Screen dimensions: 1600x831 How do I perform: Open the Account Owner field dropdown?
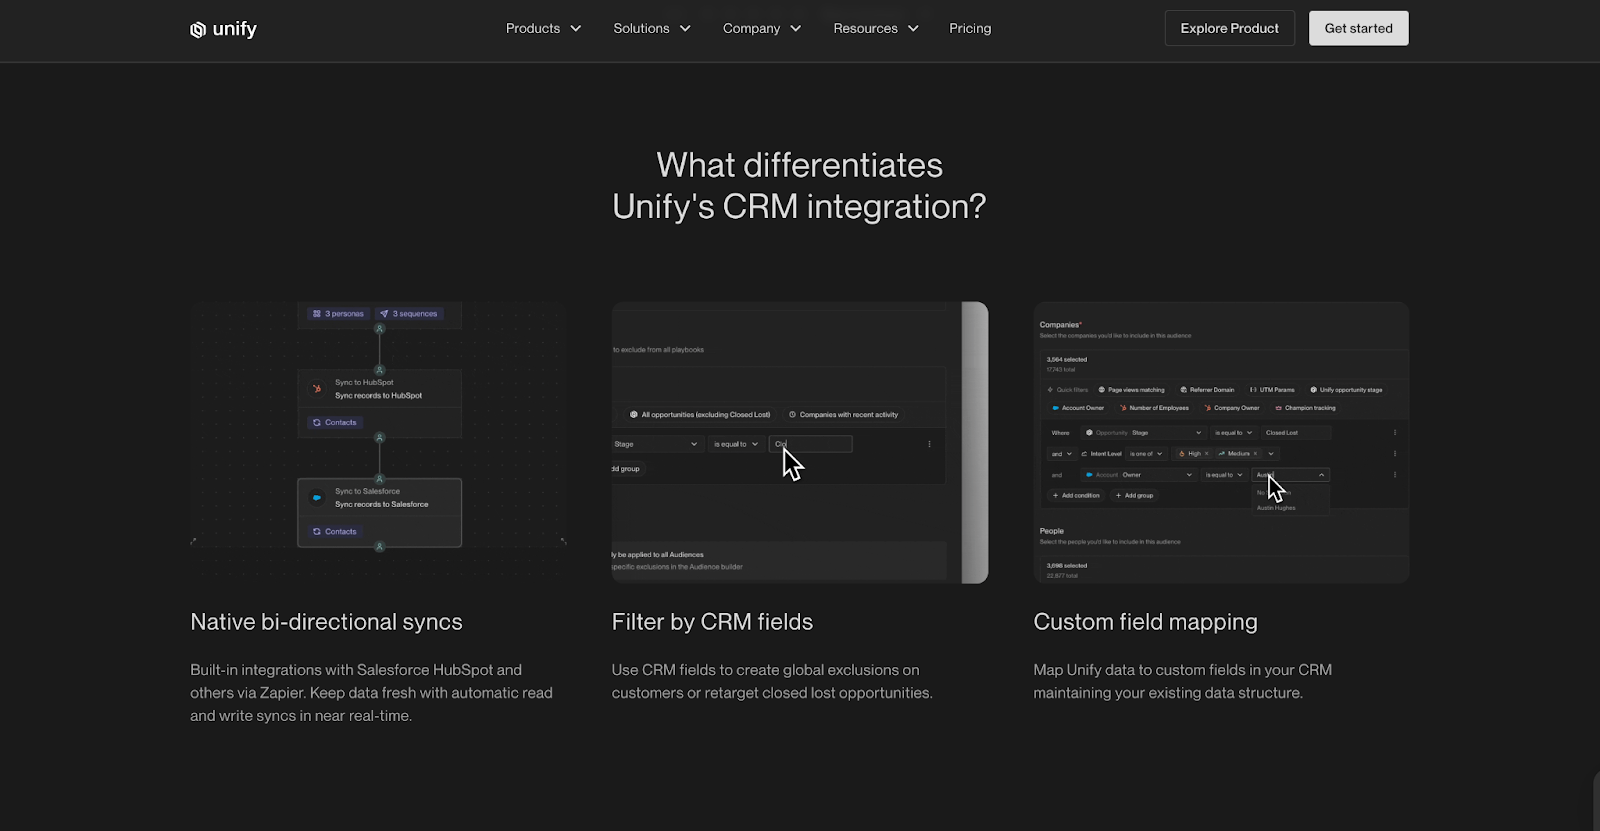coord(1138,475)
